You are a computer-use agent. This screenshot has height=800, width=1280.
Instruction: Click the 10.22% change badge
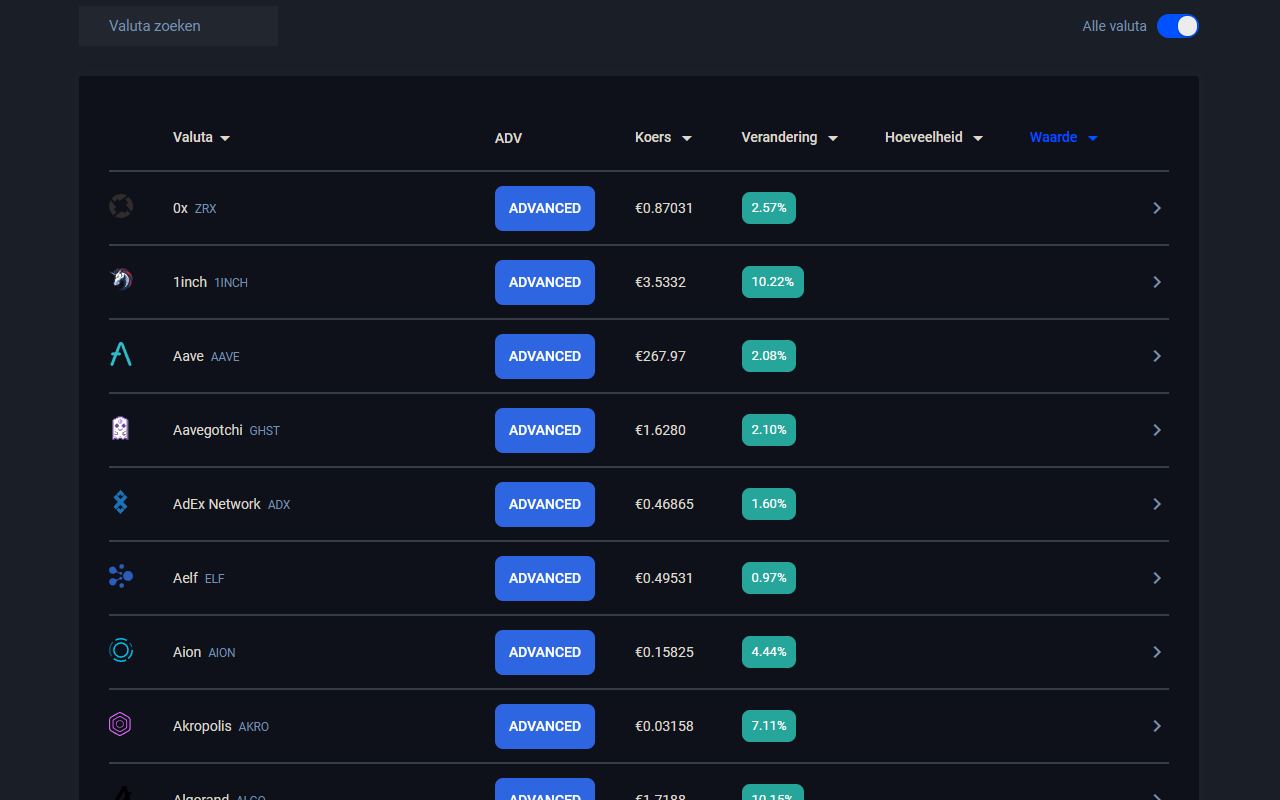point(773,282)
